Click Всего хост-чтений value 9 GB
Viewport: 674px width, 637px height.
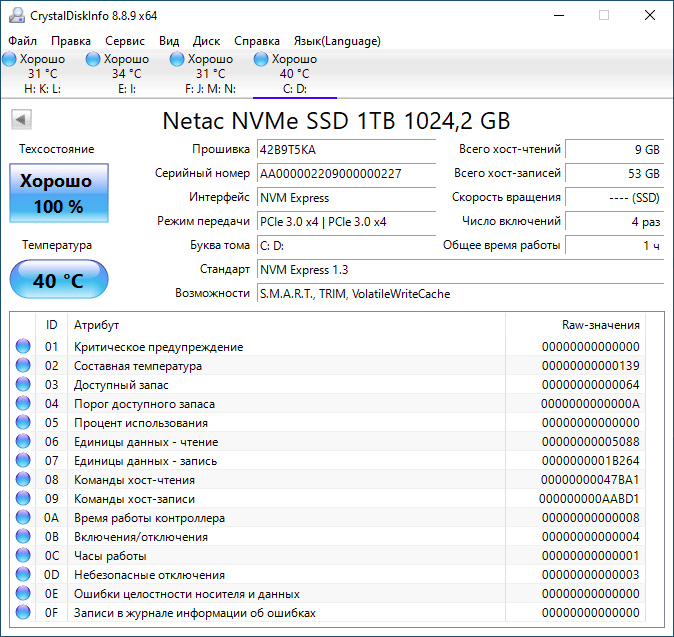(x=615, y=150)
